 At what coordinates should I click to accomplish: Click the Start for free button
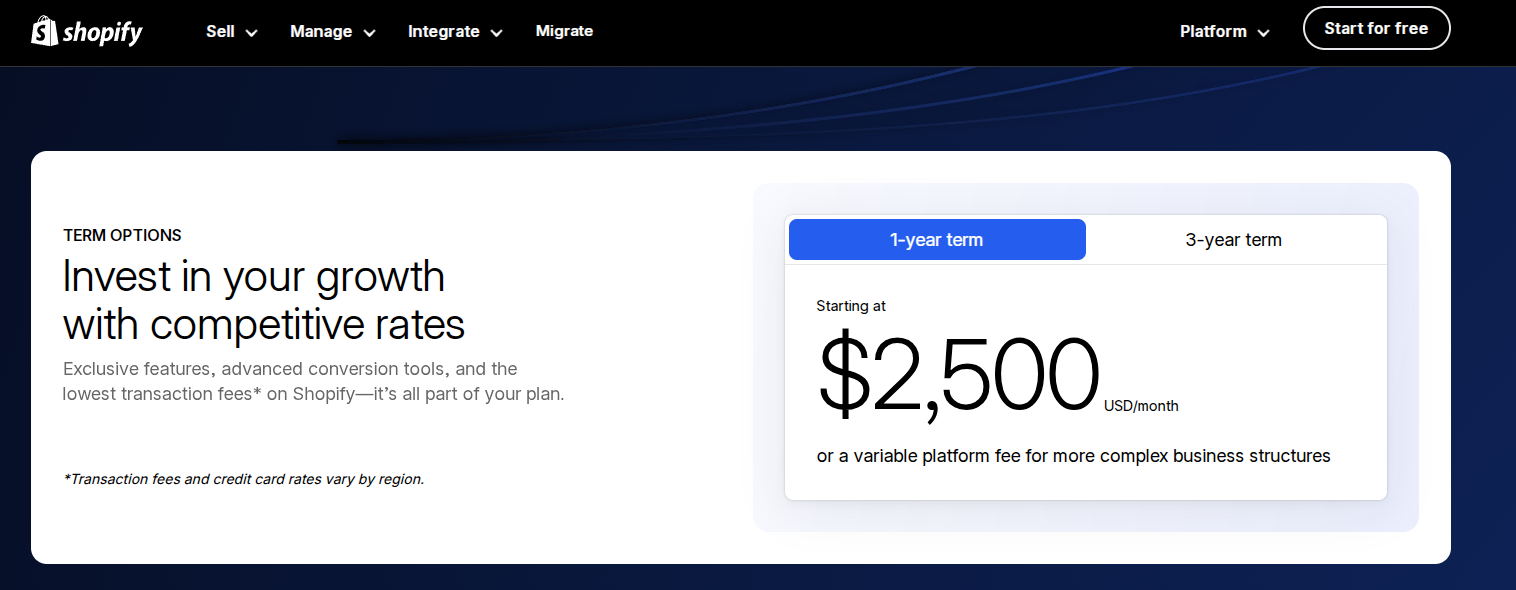click(1376, 28)
